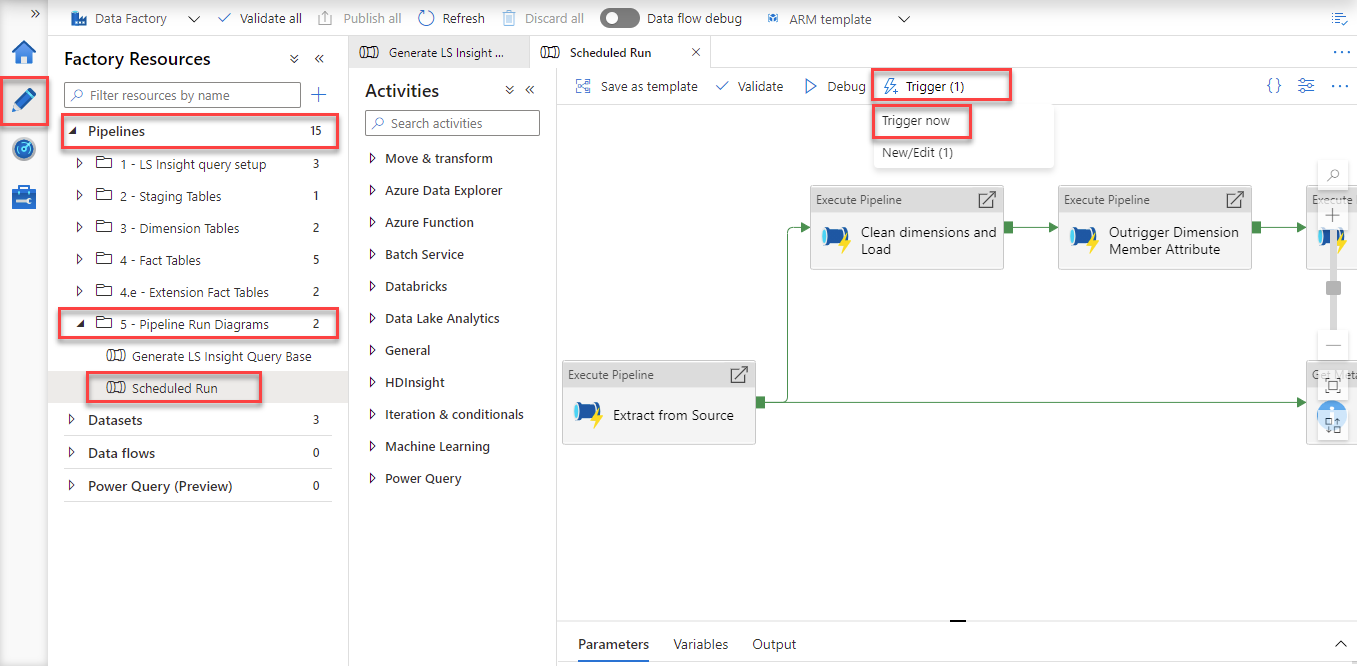Viewport: 1357px width, 666px height.
Task: Expand the 2 - Staging Tables folder
Action: 80,196
